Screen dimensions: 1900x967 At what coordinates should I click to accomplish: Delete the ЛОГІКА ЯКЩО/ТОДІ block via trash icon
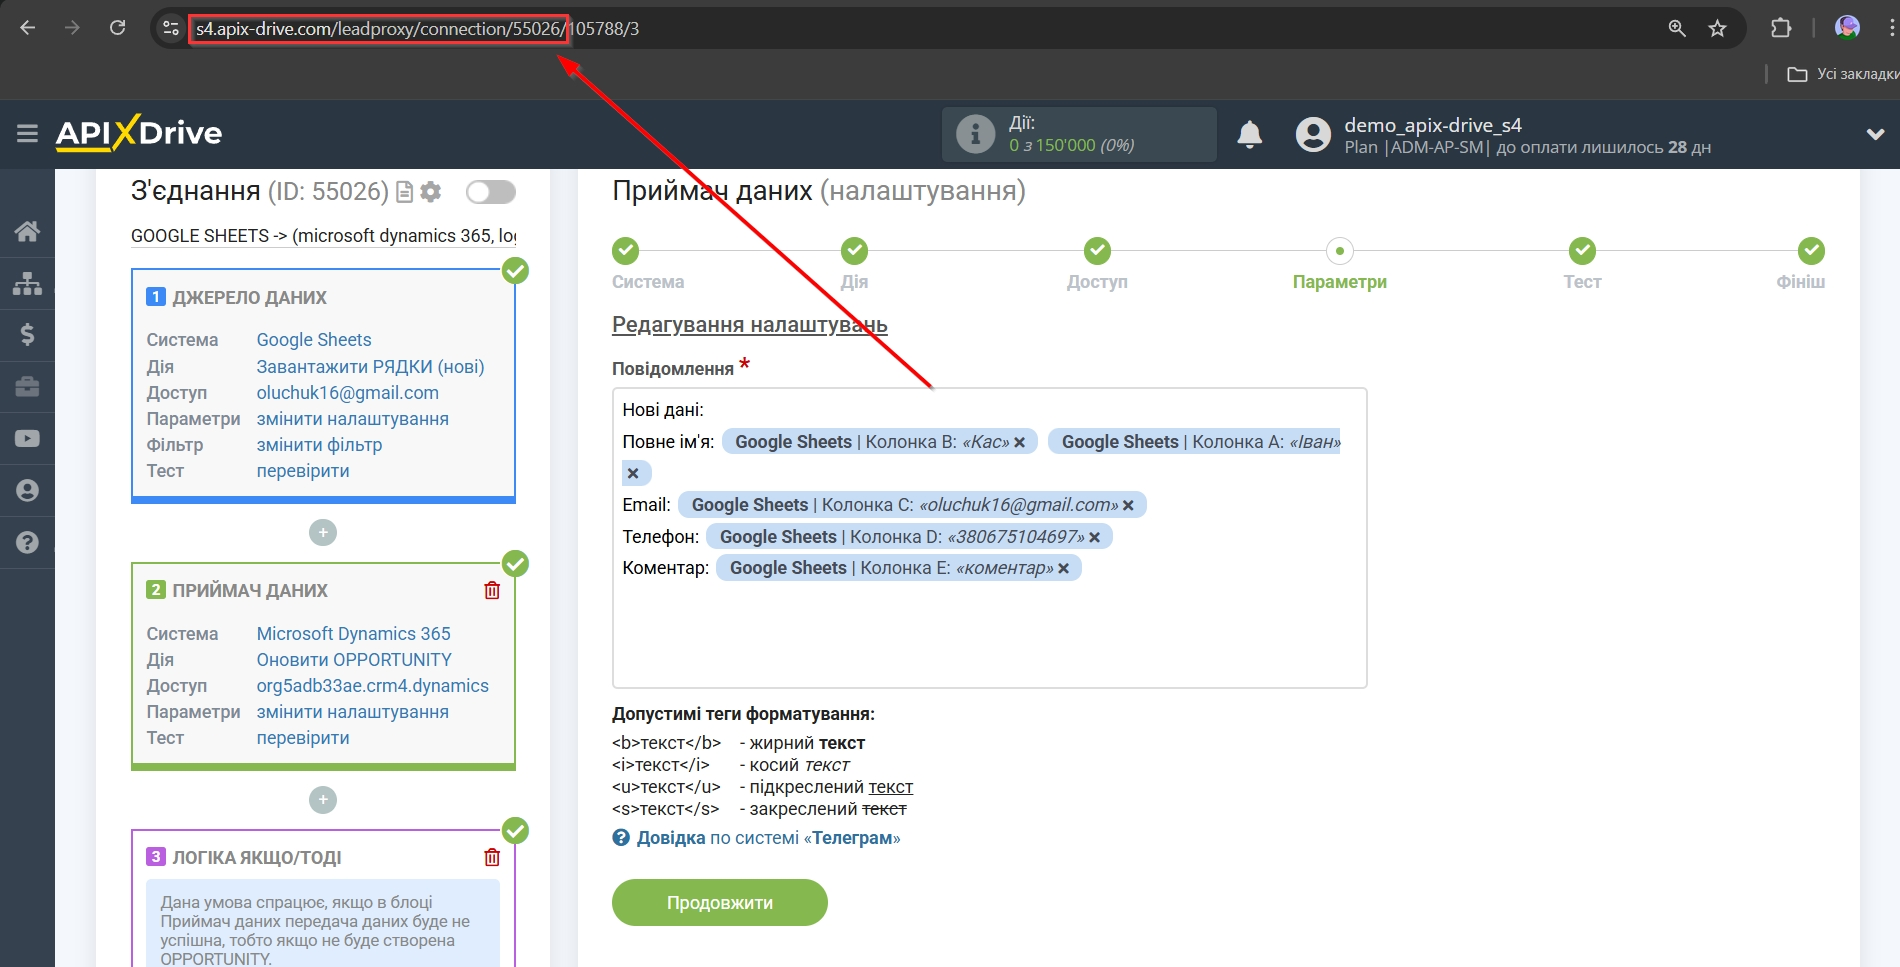tap(492, 857)
